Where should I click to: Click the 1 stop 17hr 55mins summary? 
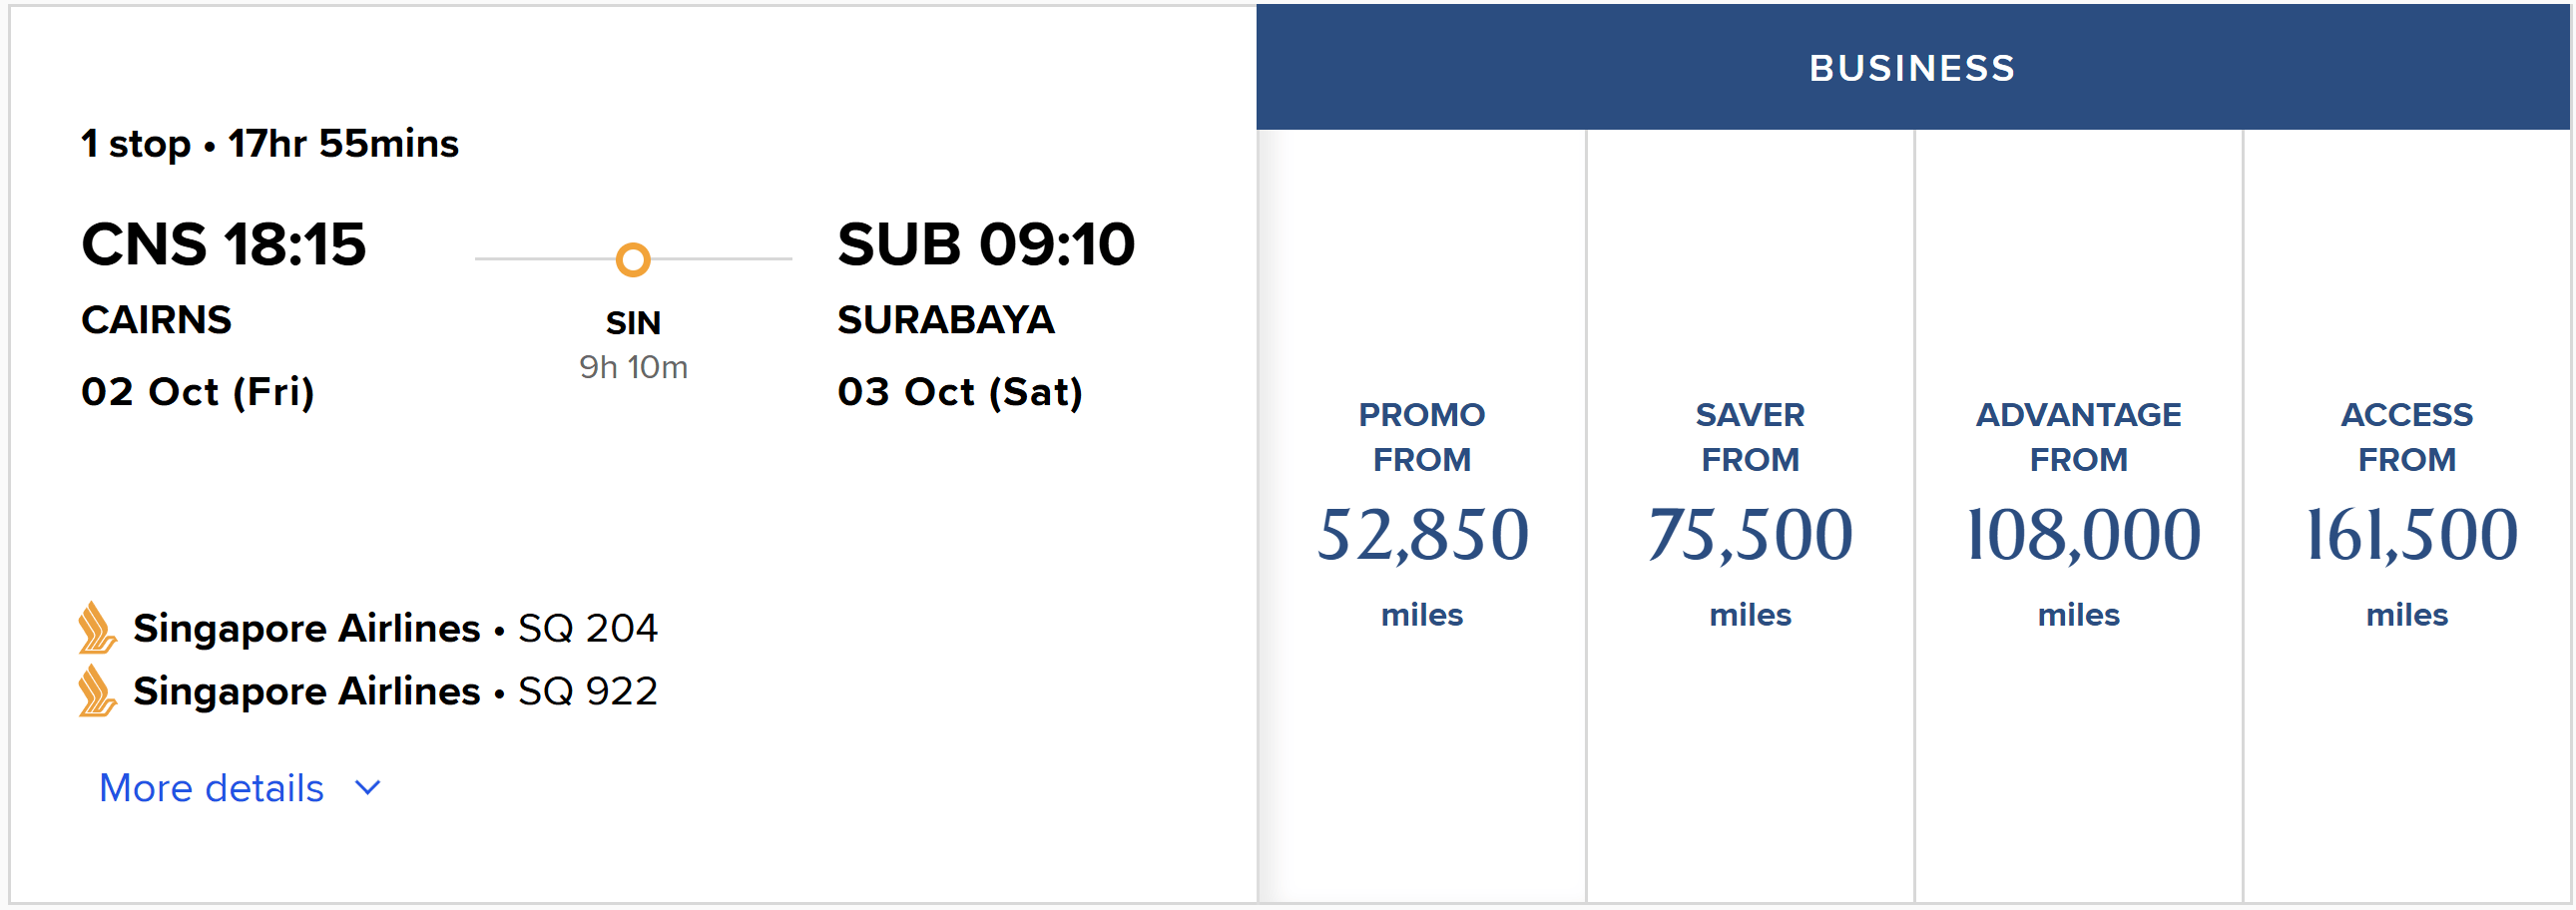click(x=270, y=144)
